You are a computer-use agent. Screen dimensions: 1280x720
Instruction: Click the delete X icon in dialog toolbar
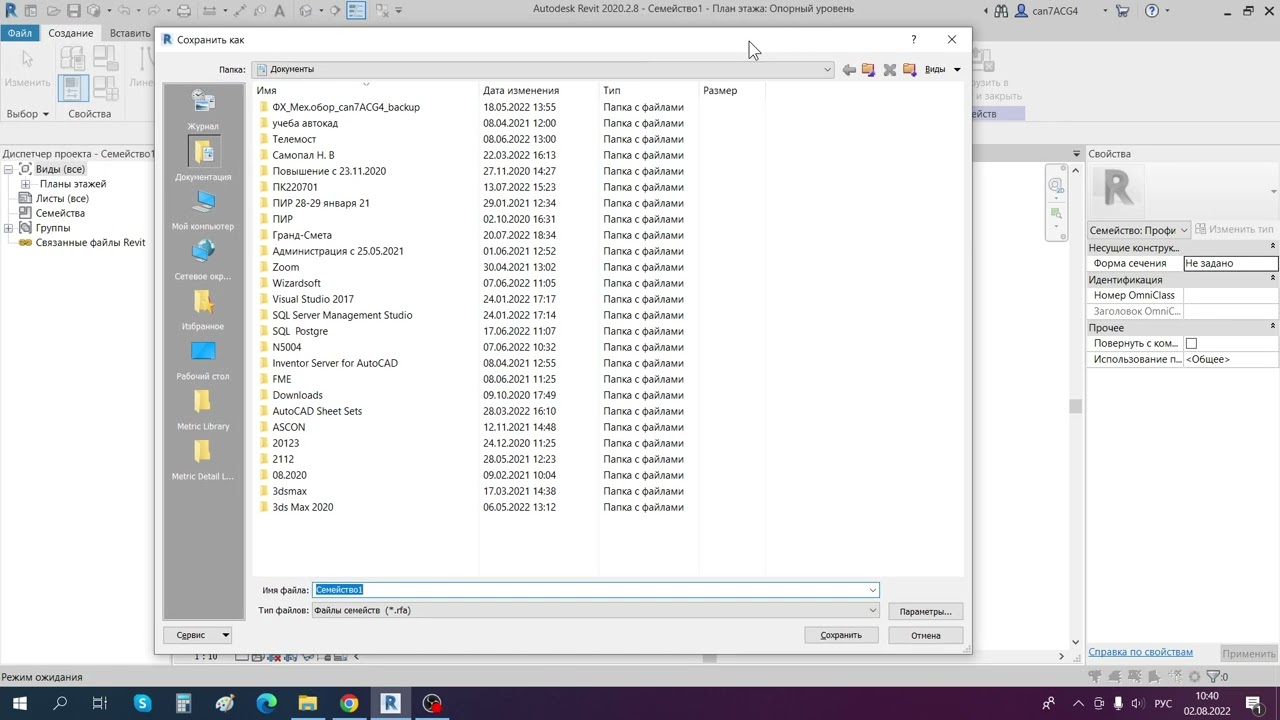click(x=889, y=69)
